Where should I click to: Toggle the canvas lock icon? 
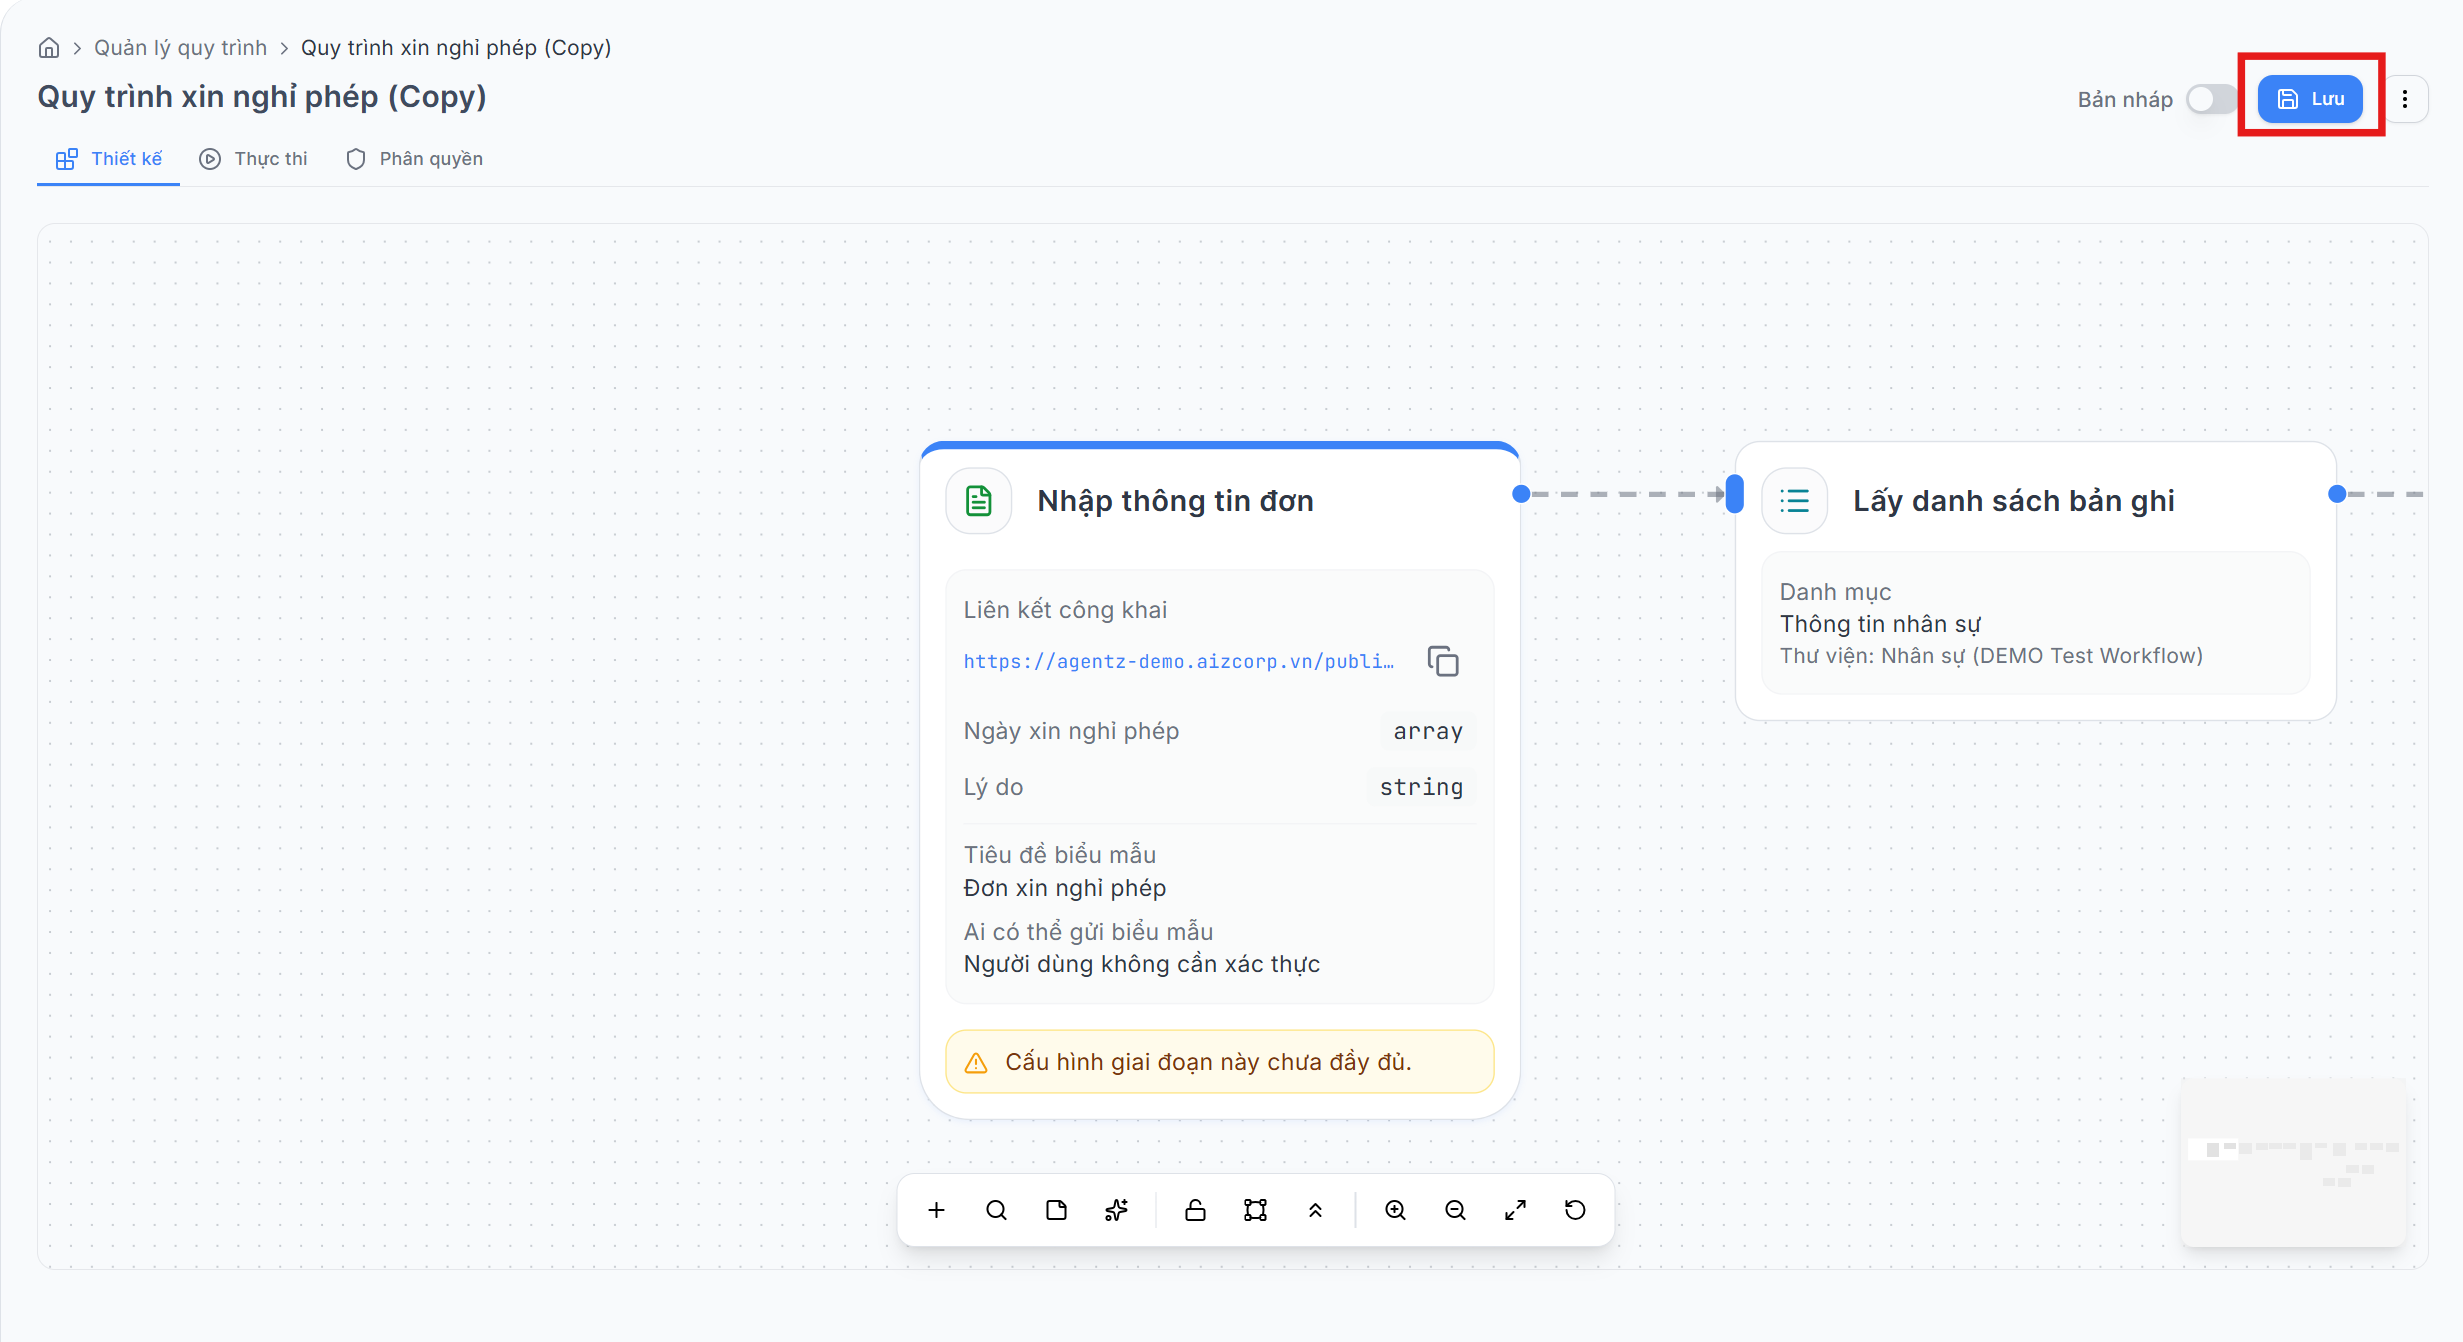[1195, 1210]
